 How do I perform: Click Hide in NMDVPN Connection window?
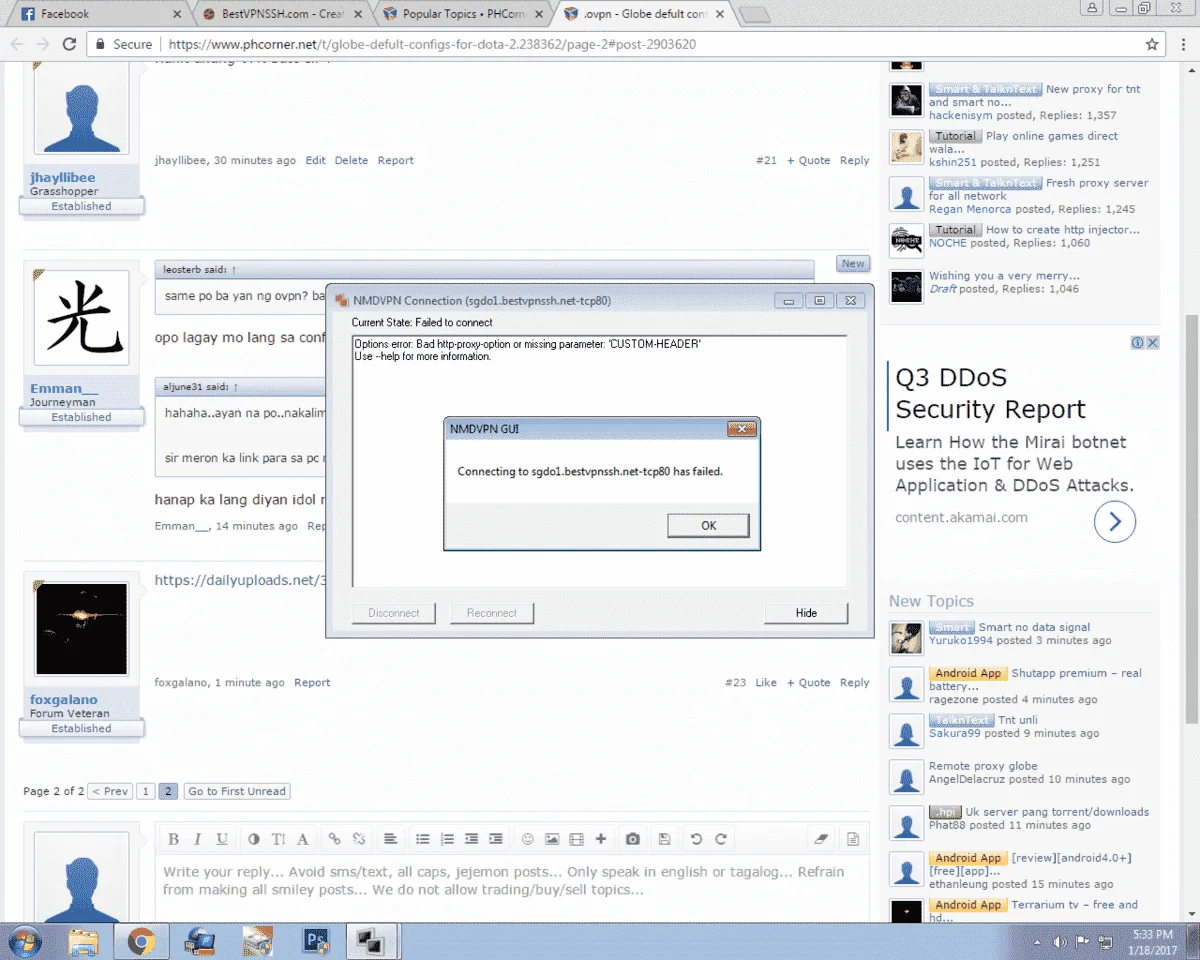(806, 613)
